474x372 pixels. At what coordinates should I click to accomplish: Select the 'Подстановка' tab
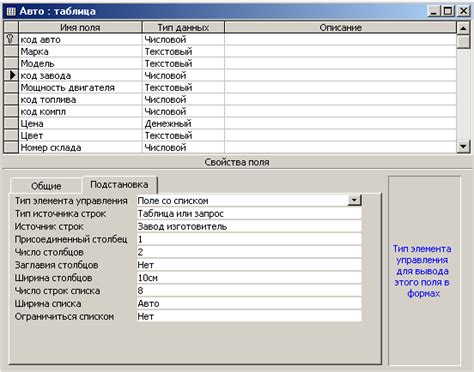(119, 184)
